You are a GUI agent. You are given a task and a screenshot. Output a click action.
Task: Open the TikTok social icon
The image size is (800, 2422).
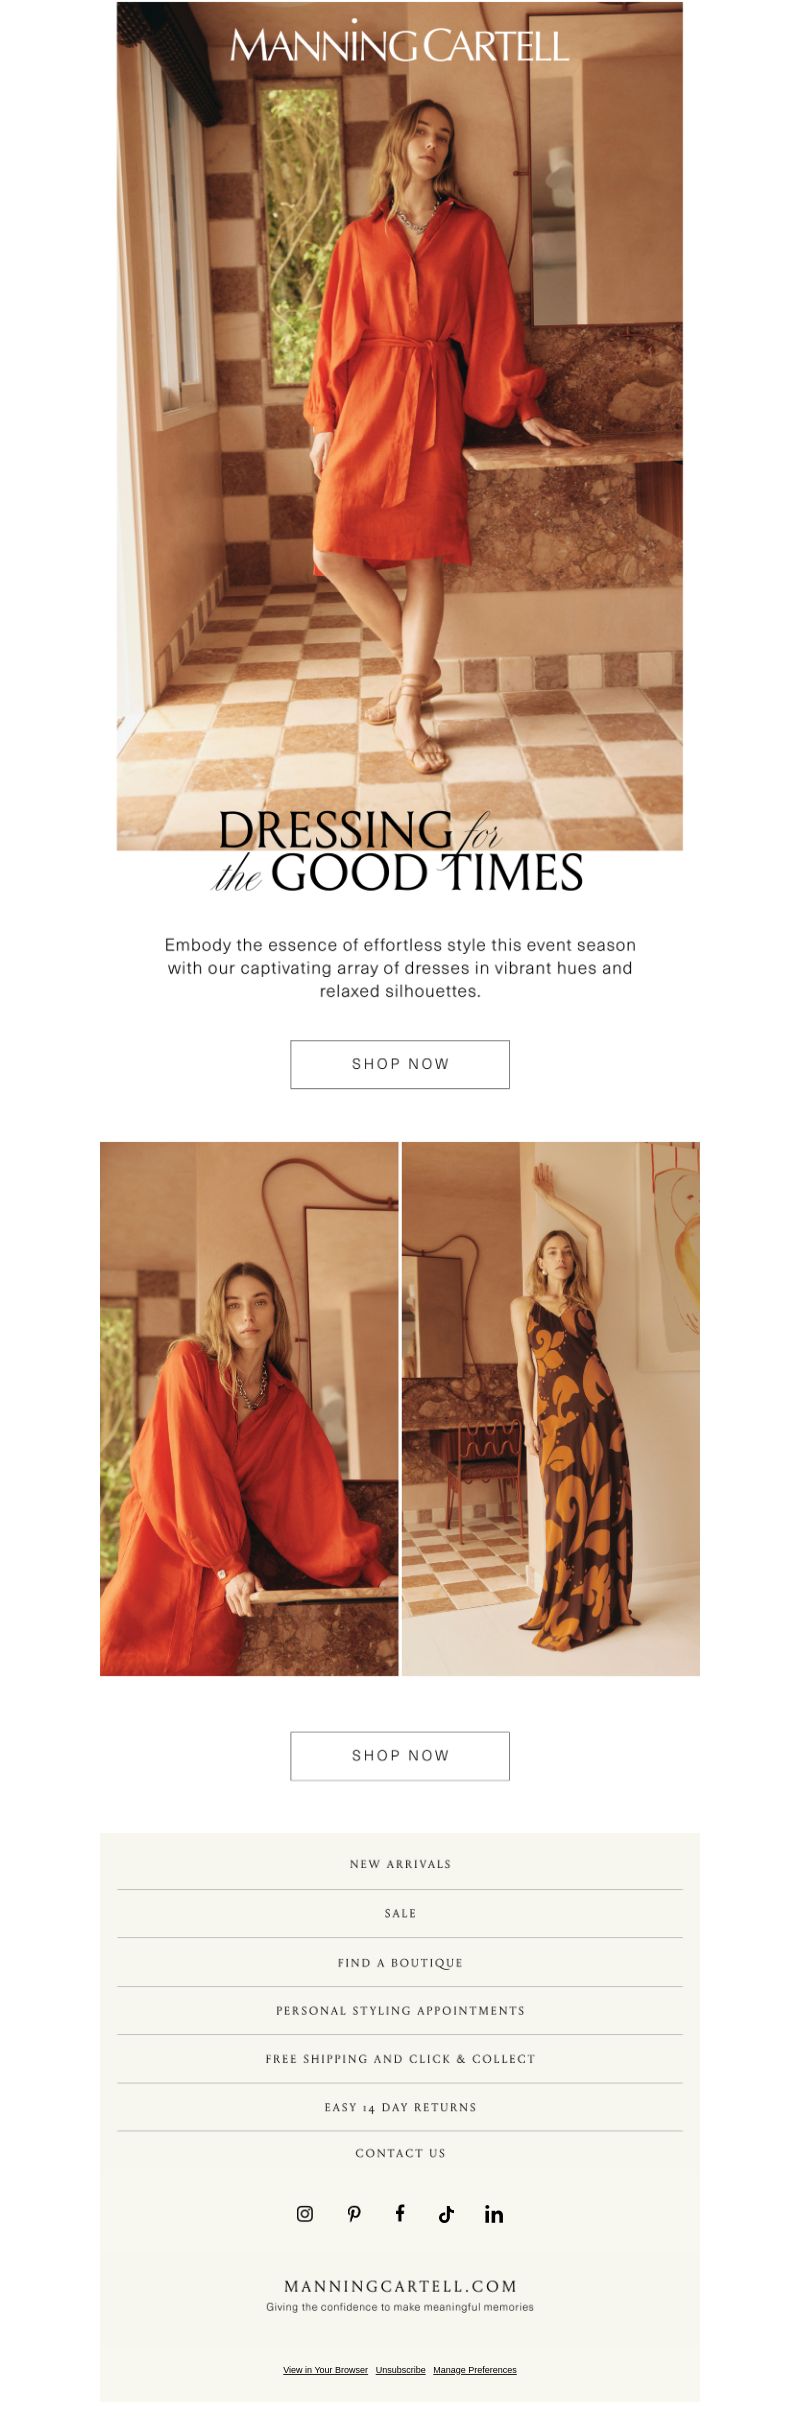[x=446, y=2213]
